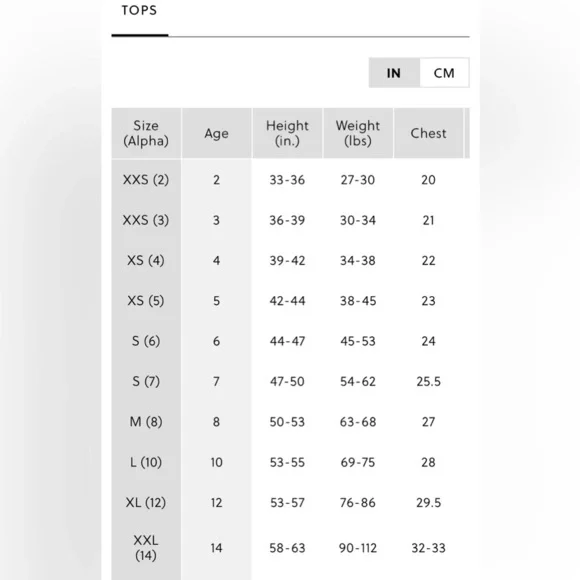Viewport: 580px width, 580px height.
Task: Click the Chest column header
Action: (428, 133)
